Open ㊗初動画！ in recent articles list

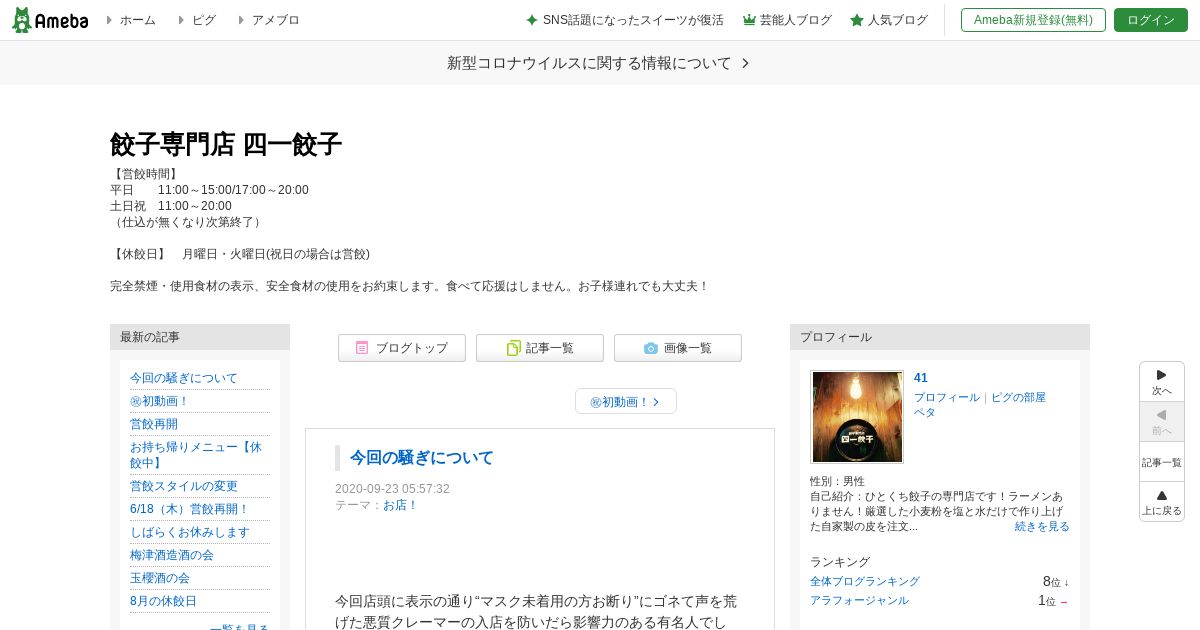point(160,401)
